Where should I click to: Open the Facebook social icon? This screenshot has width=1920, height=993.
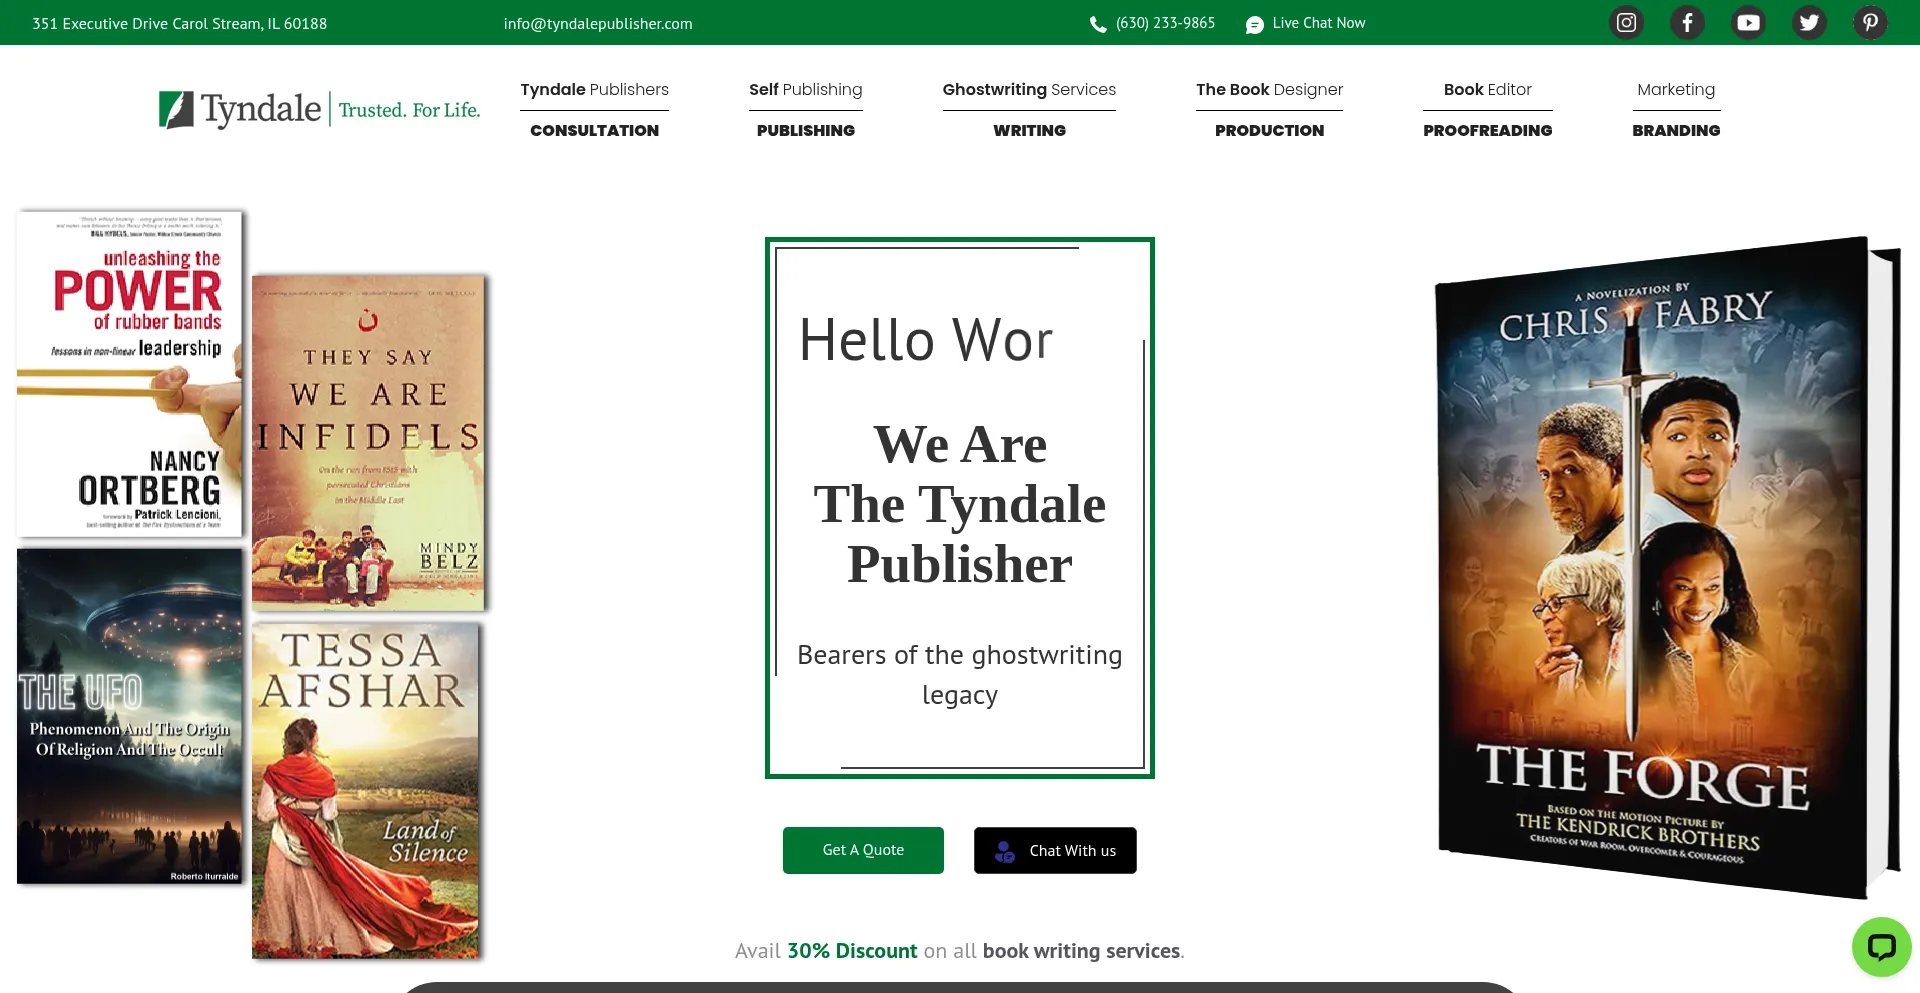[x=1687, y=22]
